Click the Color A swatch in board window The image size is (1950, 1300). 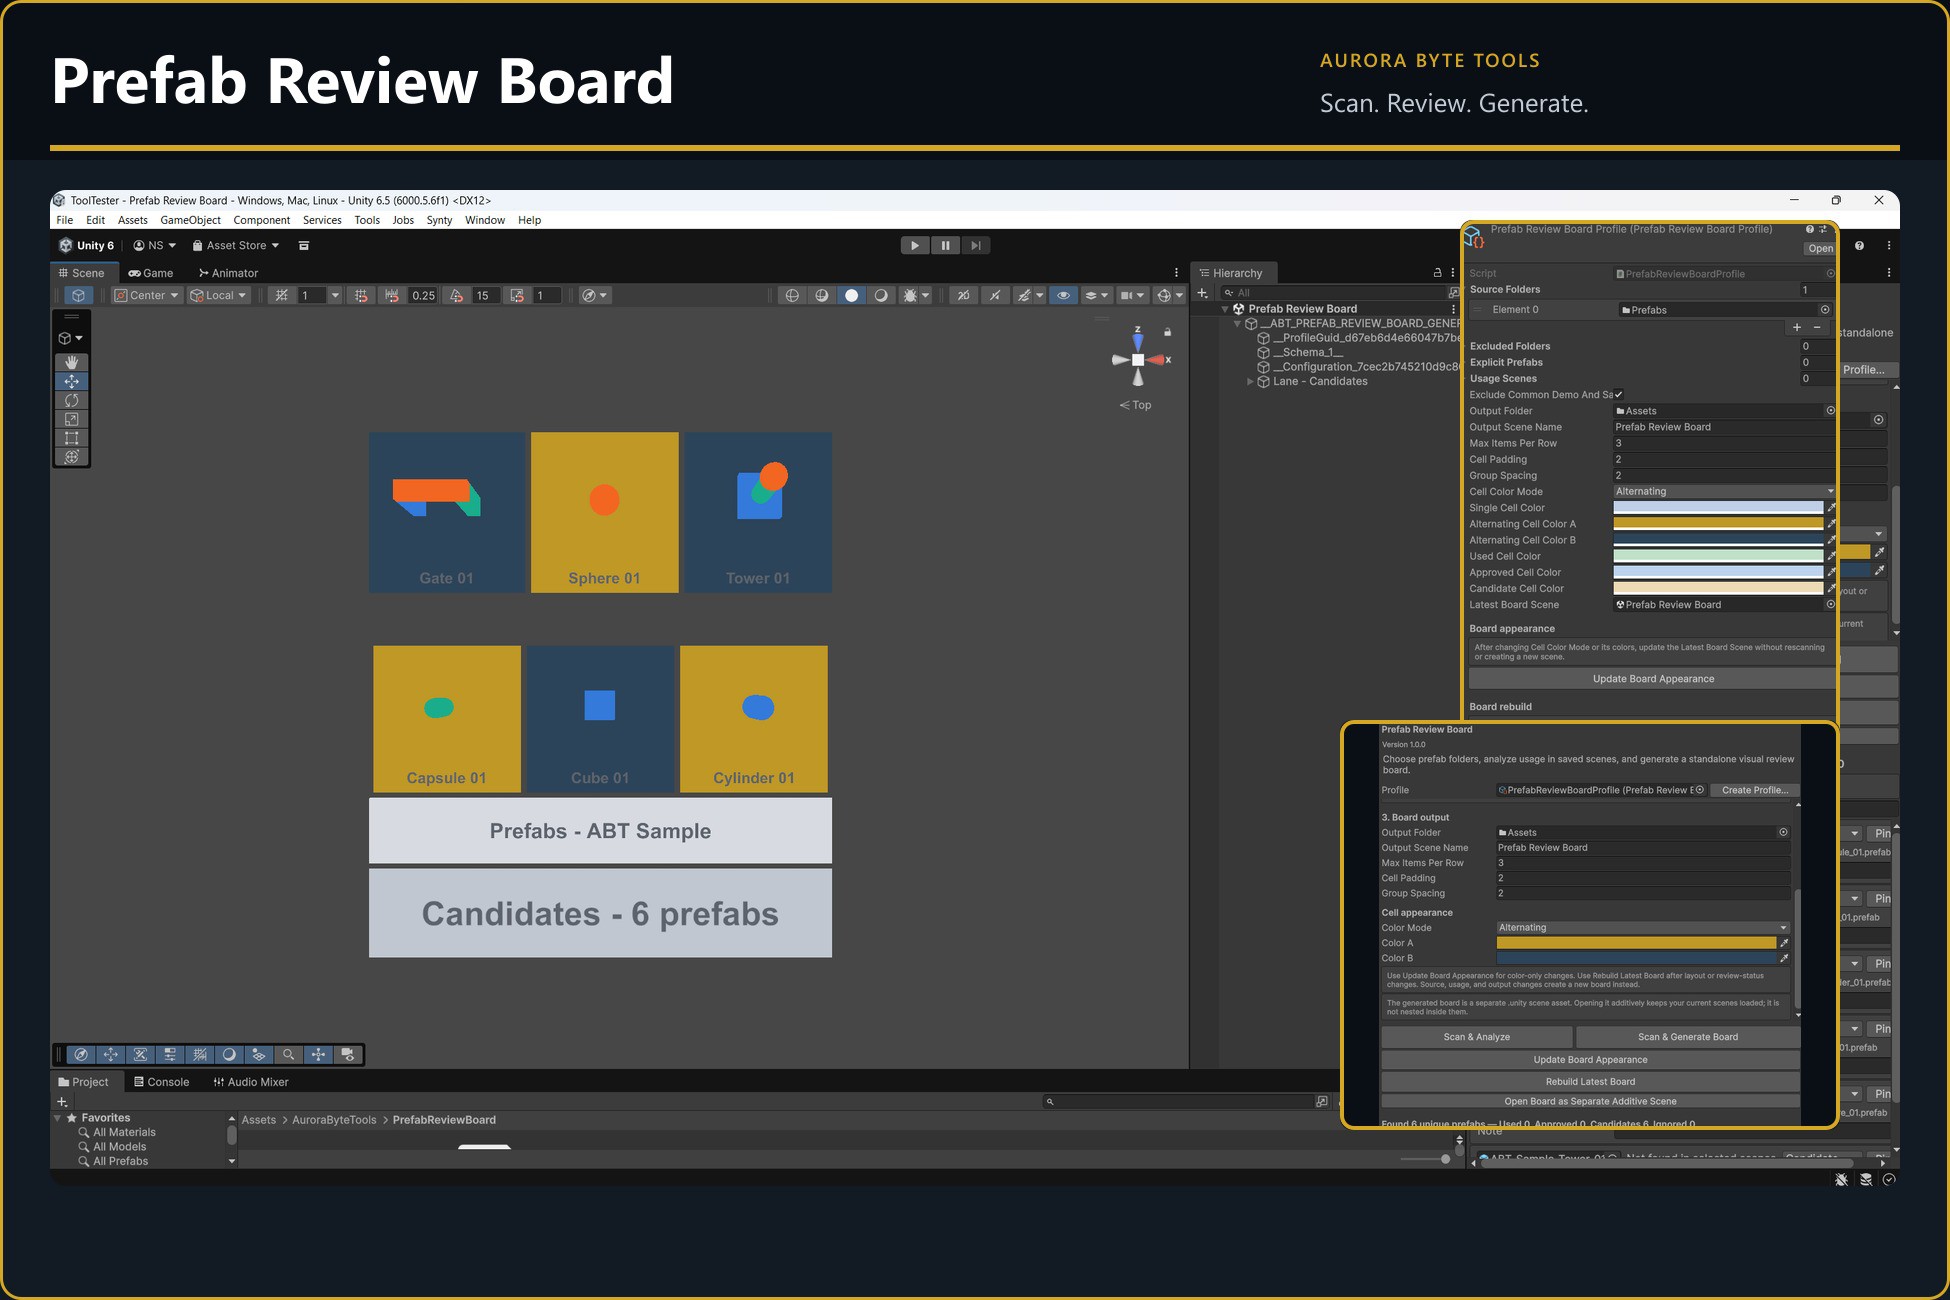(x=1636, y=943)
